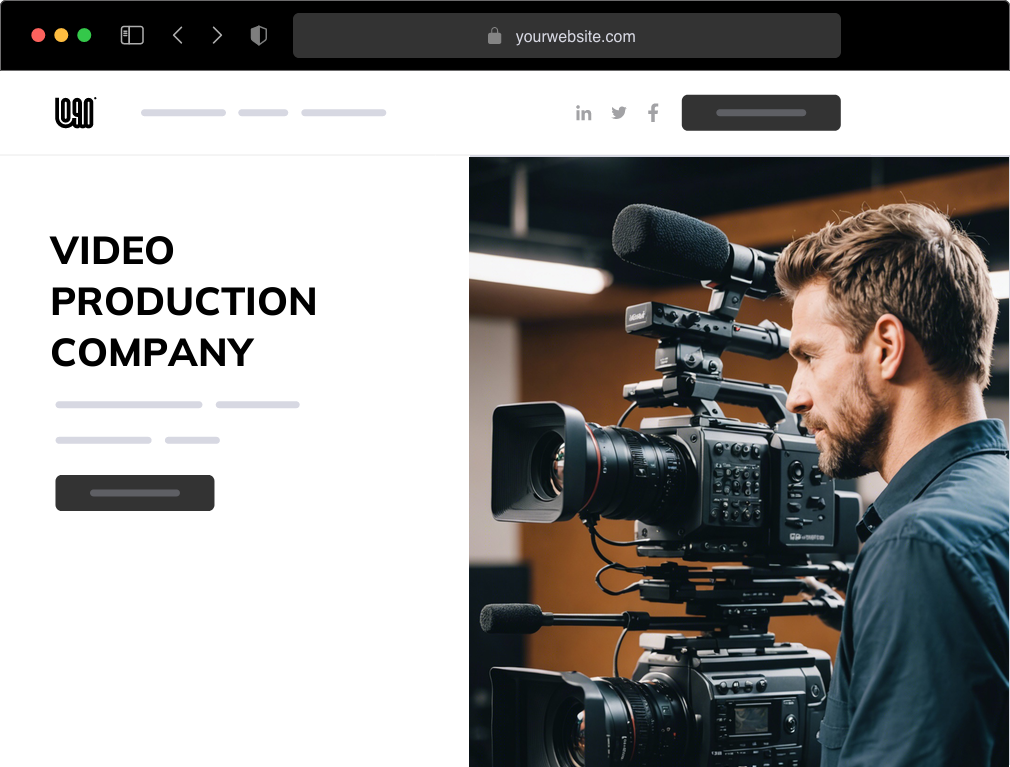This screenshot has width=1010, height=767.
Task: Navigate back with the left arrow icon
Action: [177, 34]
